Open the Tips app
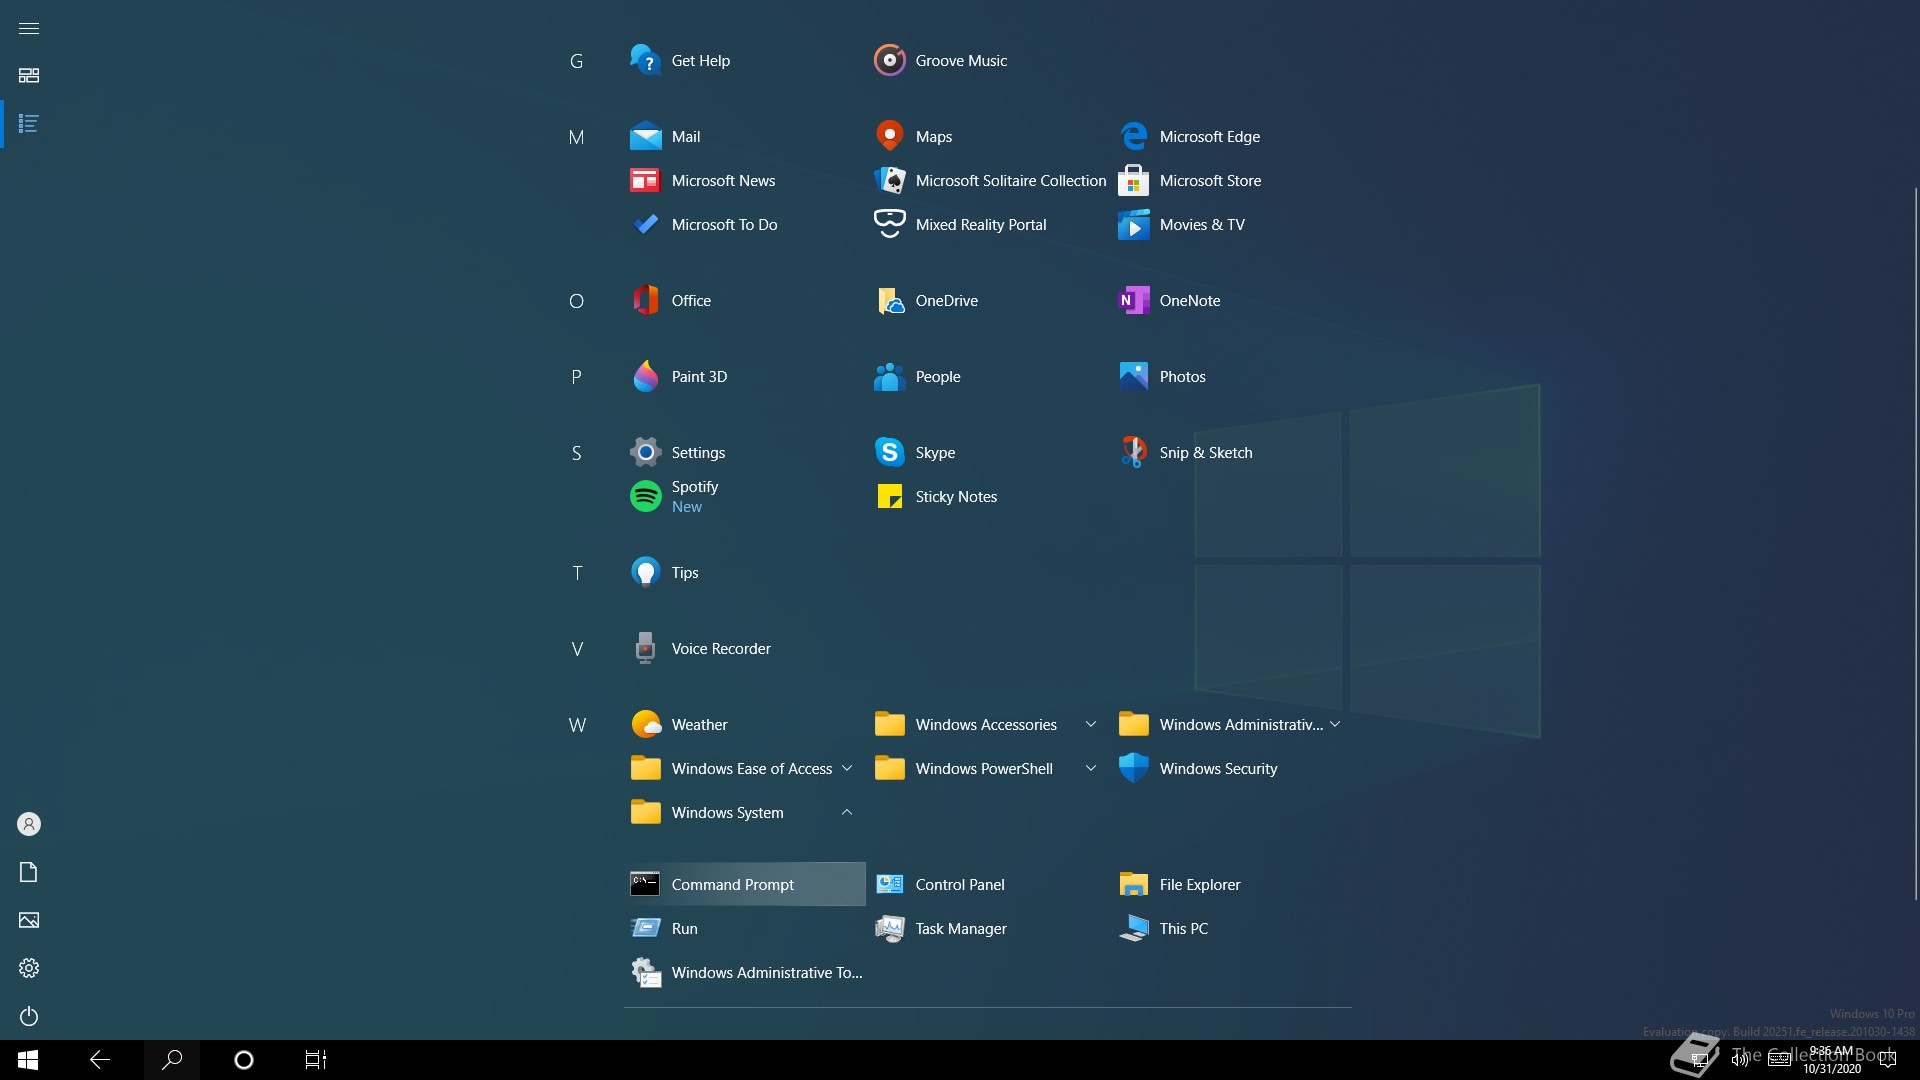The image size is (1920, 1080). (x=744, y=572)
